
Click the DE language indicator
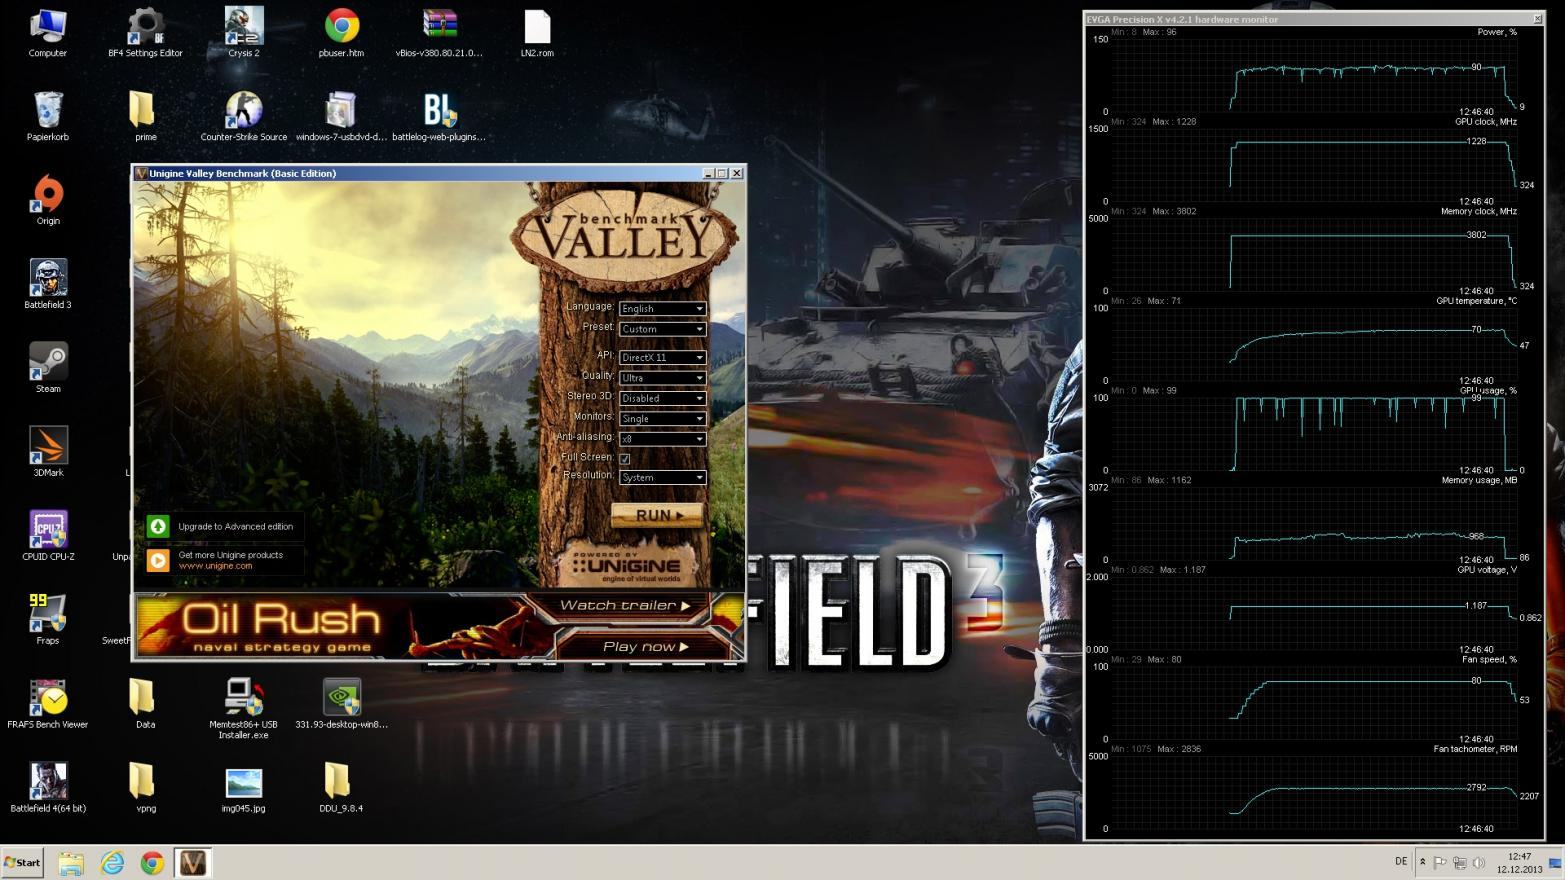pos(1401,861)
